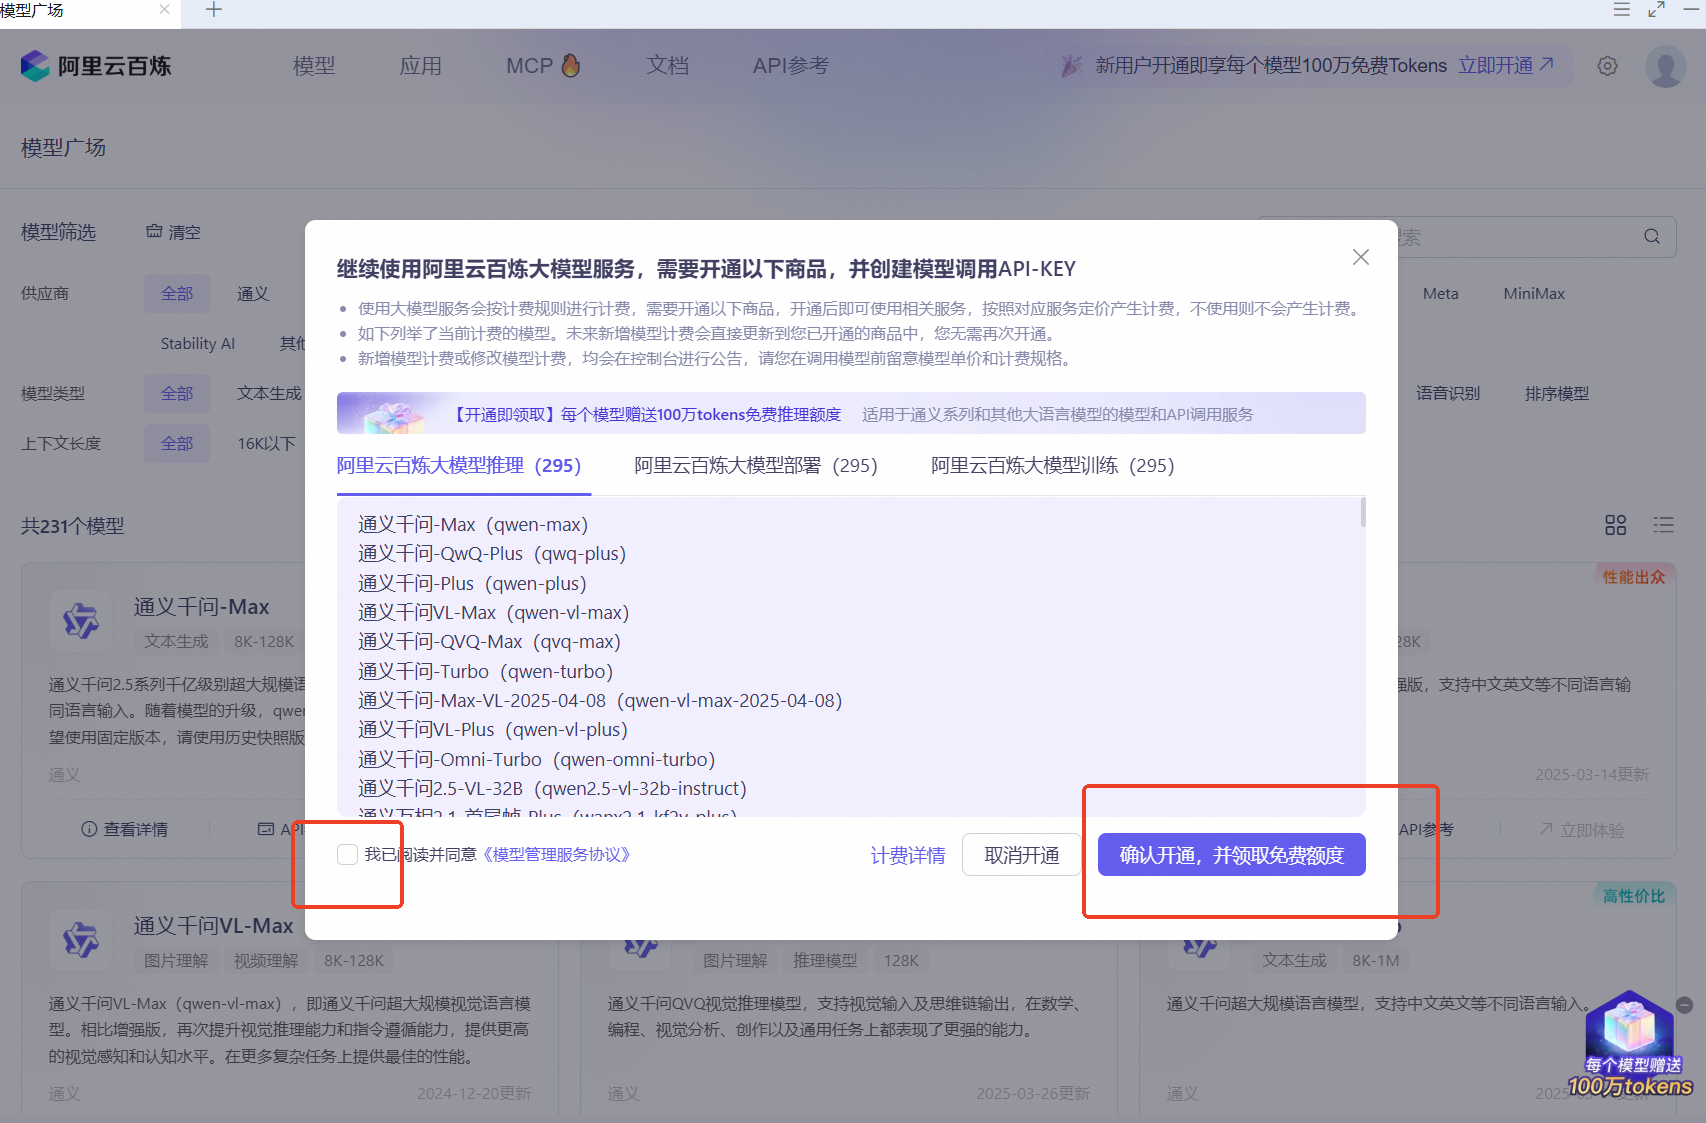The height and width of the screenshot is (1123, 1706).
Task: Click the 阿里云百炼 logo
Action: [96, 66]
